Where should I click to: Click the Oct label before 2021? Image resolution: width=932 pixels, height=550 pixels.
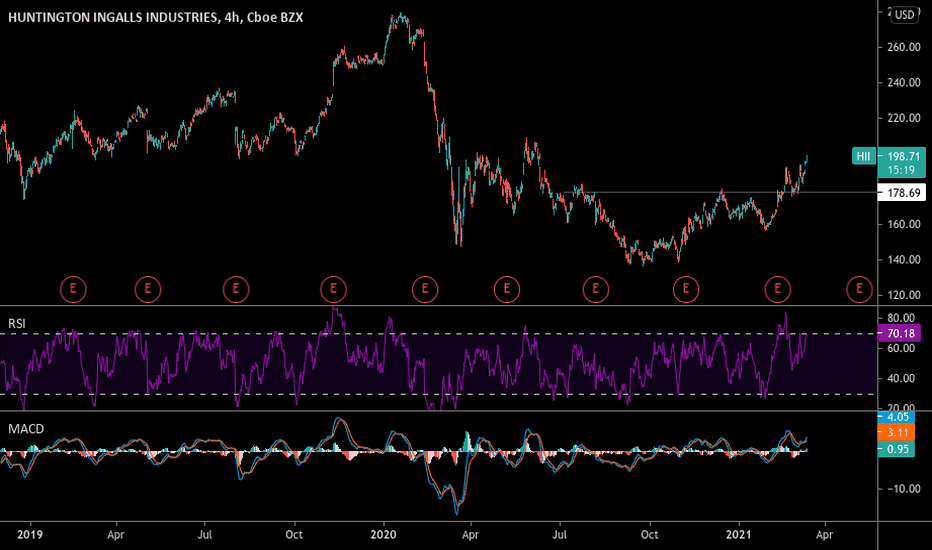coord(649,535)
